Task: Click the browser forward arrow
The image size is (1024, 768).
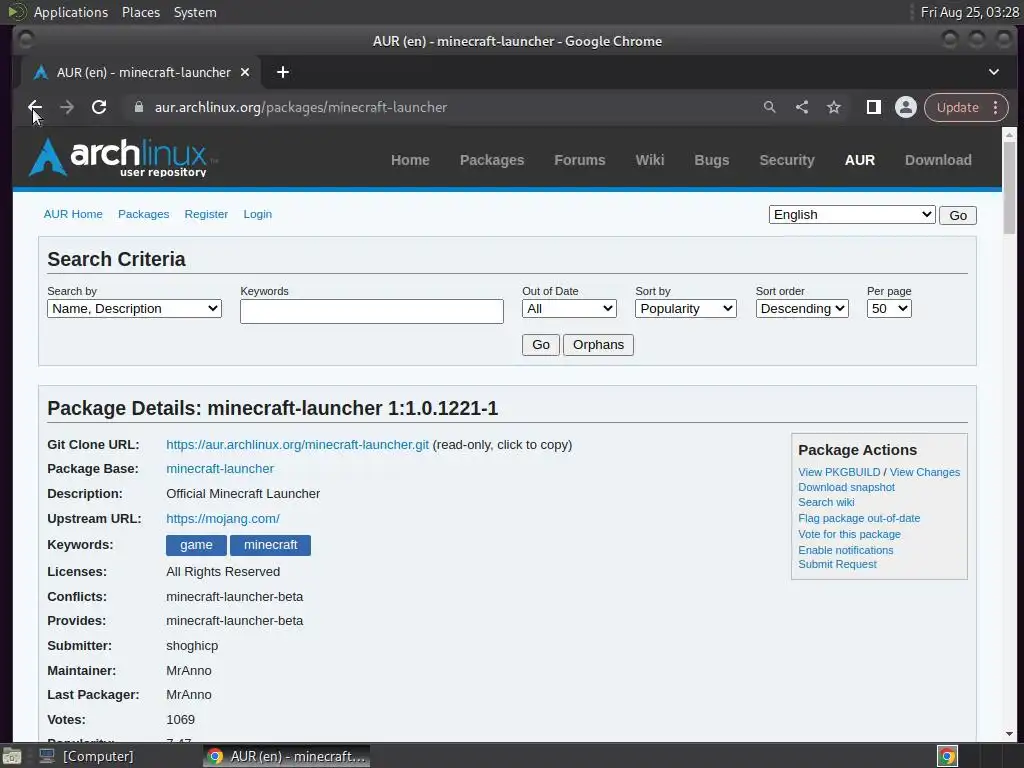Action: pos(67,107)
